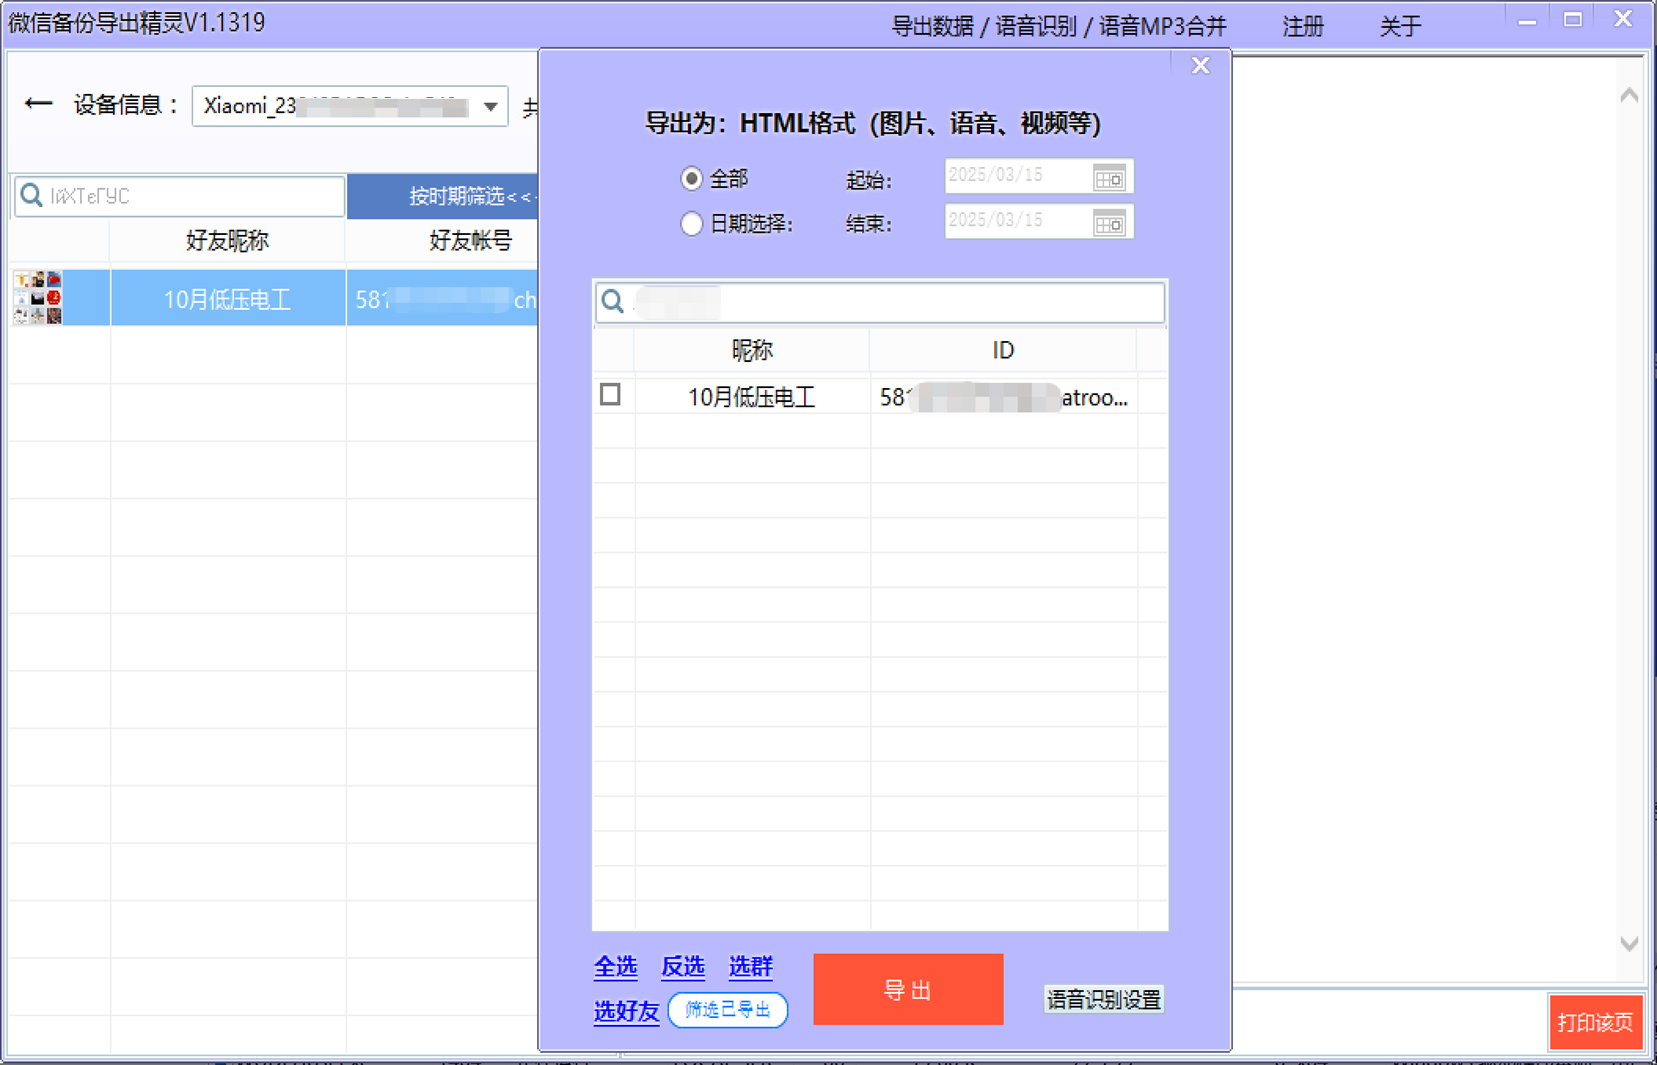Click the 选好友 link
Screen dimensions: 1657x1065
click(x=626, y=1011)
